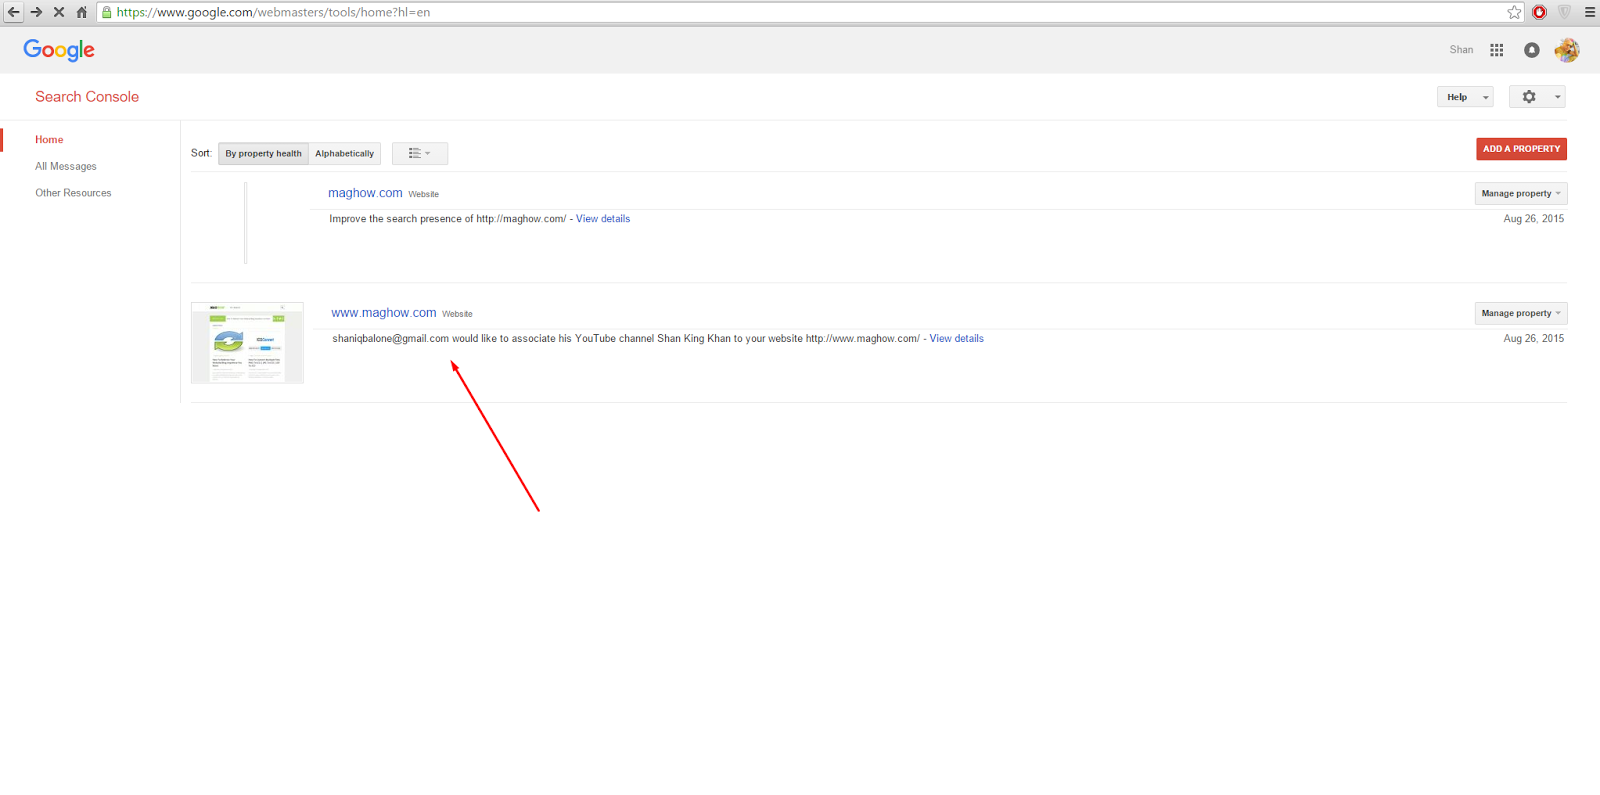Open the Google apps grid

click(1497, 50)
